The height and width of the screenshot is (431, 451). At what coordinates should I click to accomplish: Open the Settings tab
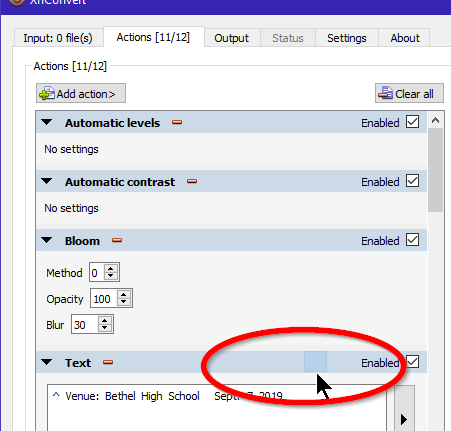347,38
